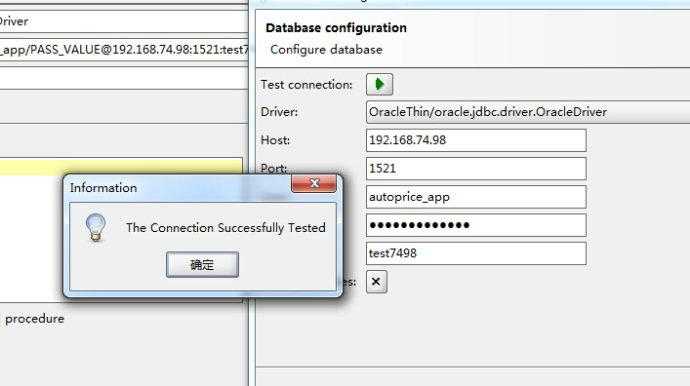Close the Information dialog with red X
690x386 pixels.
pos(314,183)
